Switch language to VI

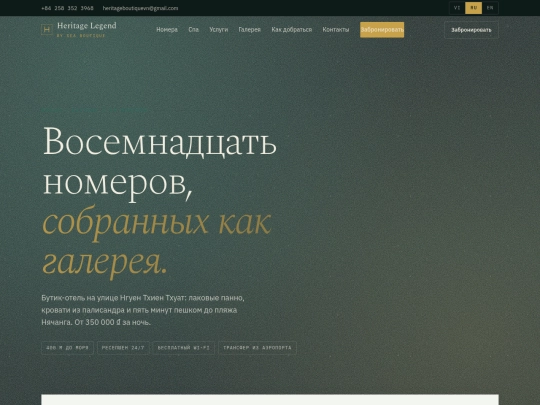457,8
